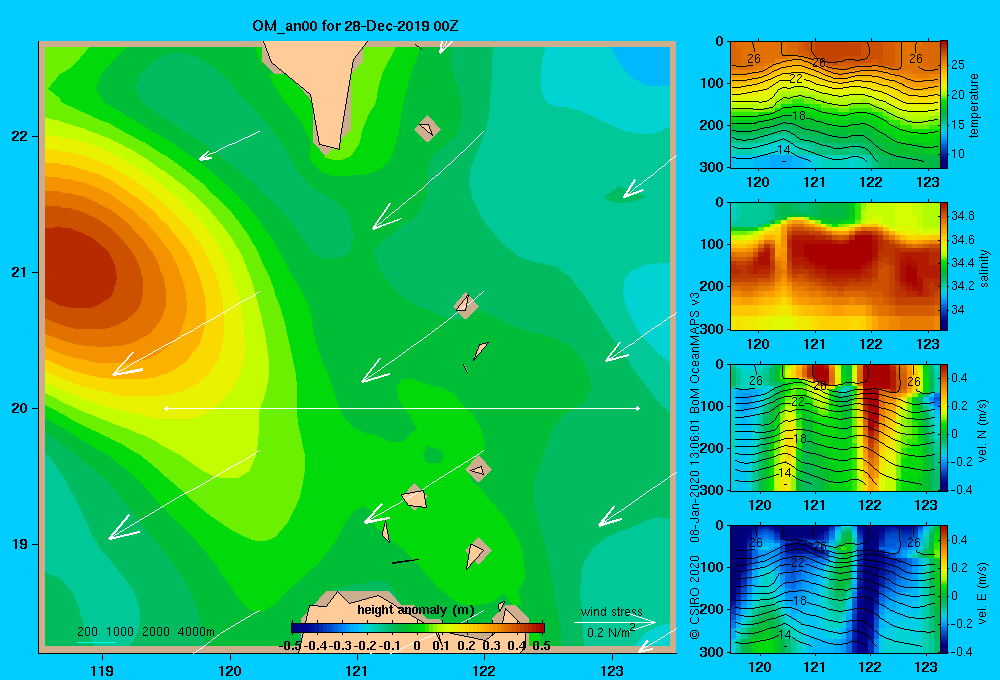This screenshot has height=680, width=1000.
Task: Click the vertical '© CSIRO 2020' copyright text
Action: point(695,596)
